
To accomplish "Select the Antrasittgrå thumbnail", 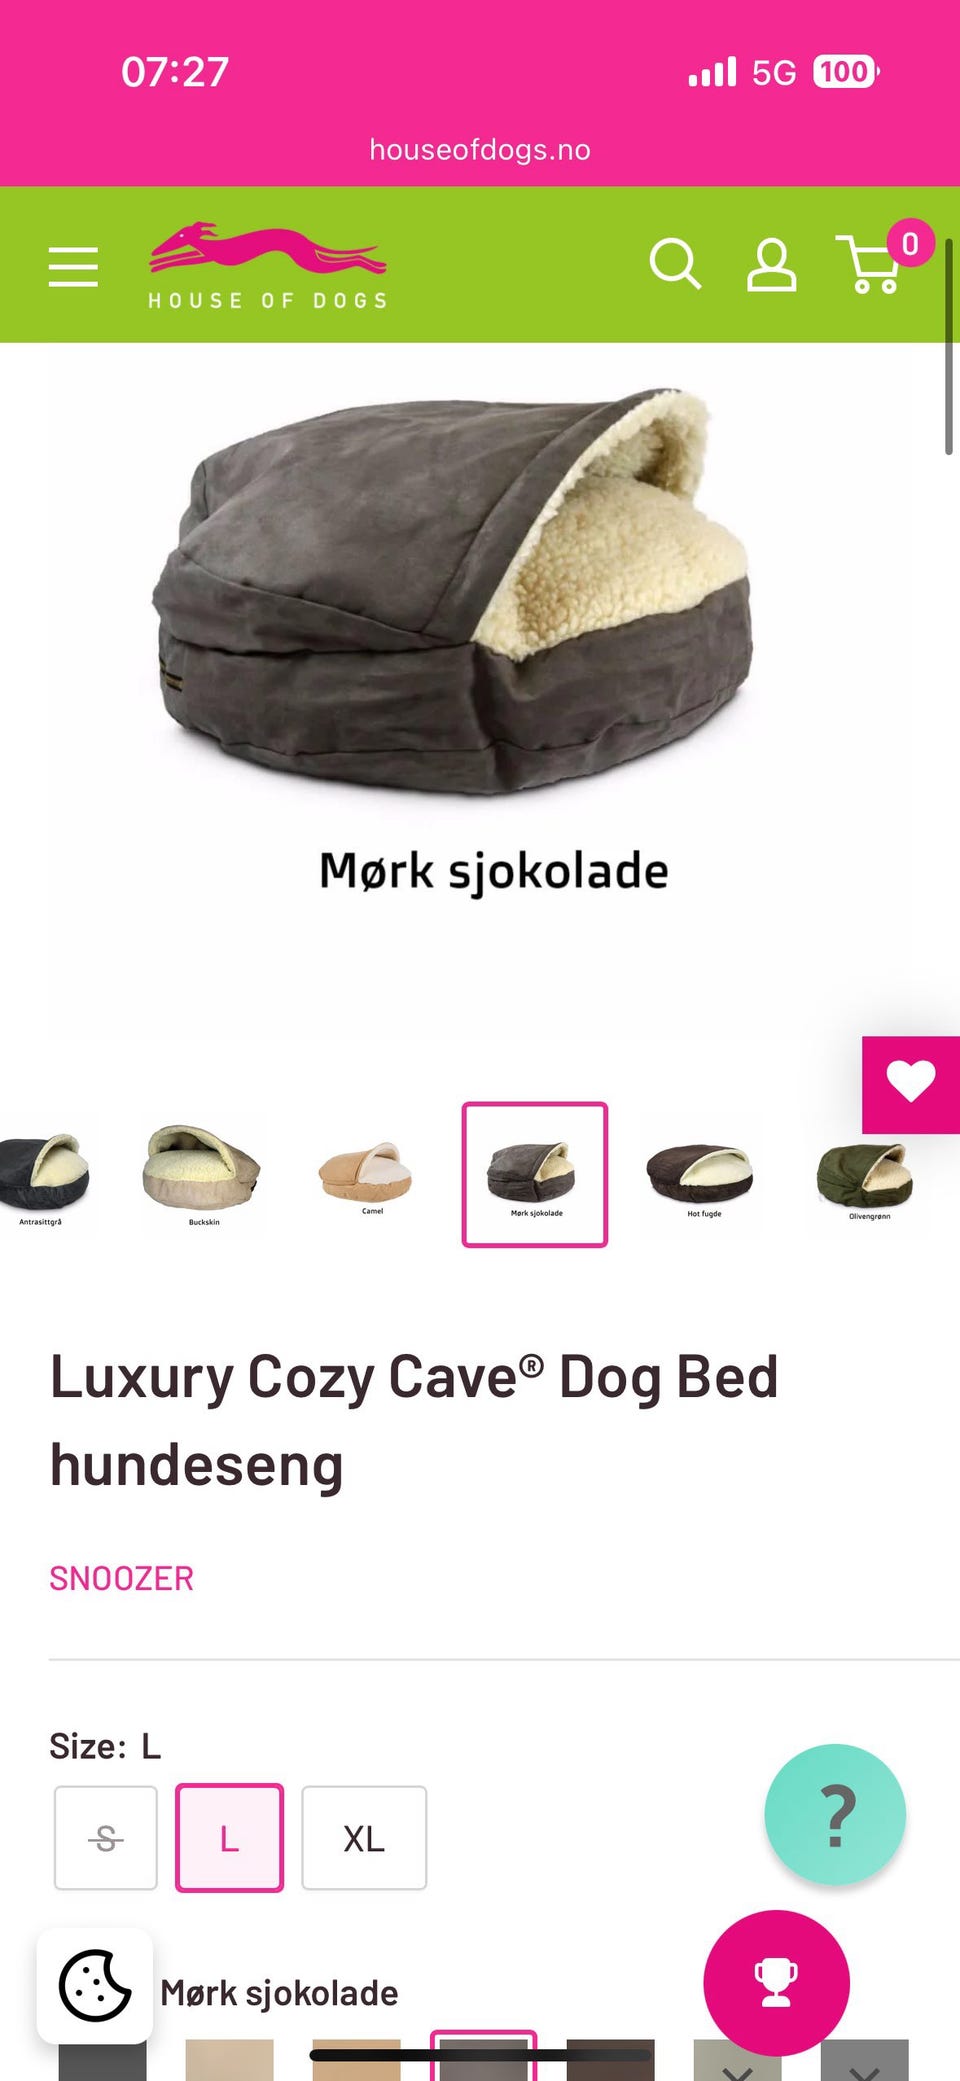I will (x=42, y=1175).
